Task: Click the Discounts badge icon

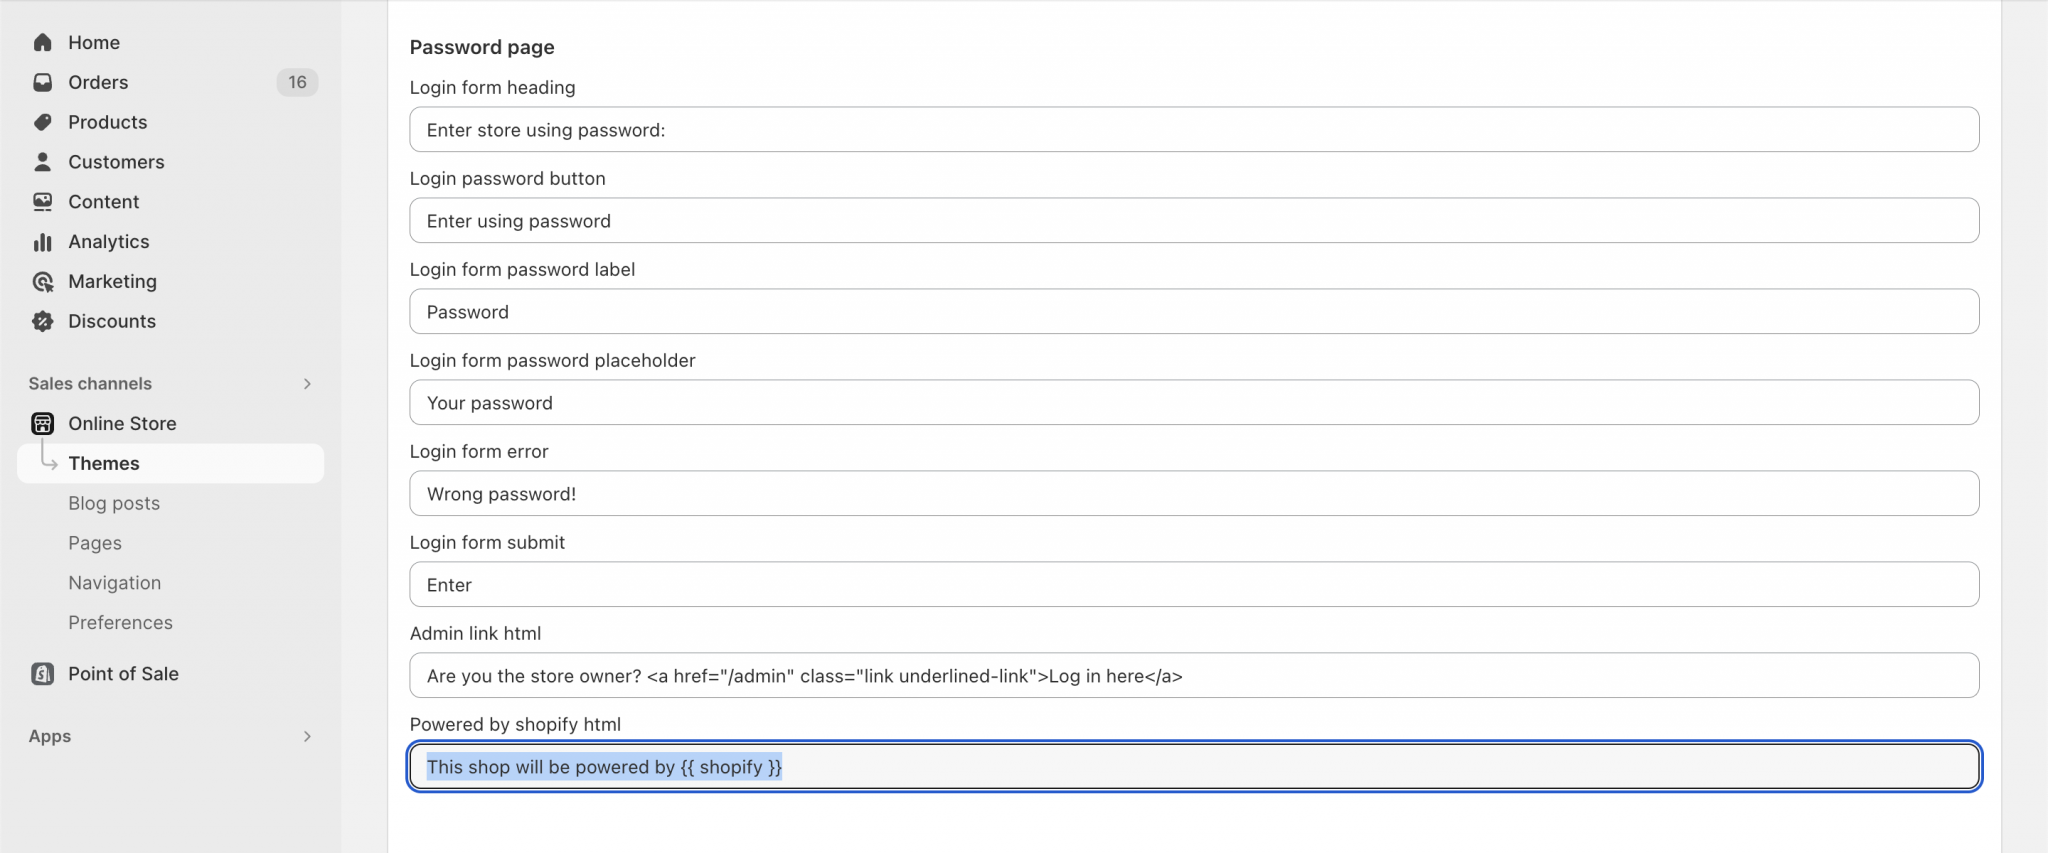Action: pyautogui.click(x=42, y=321)
